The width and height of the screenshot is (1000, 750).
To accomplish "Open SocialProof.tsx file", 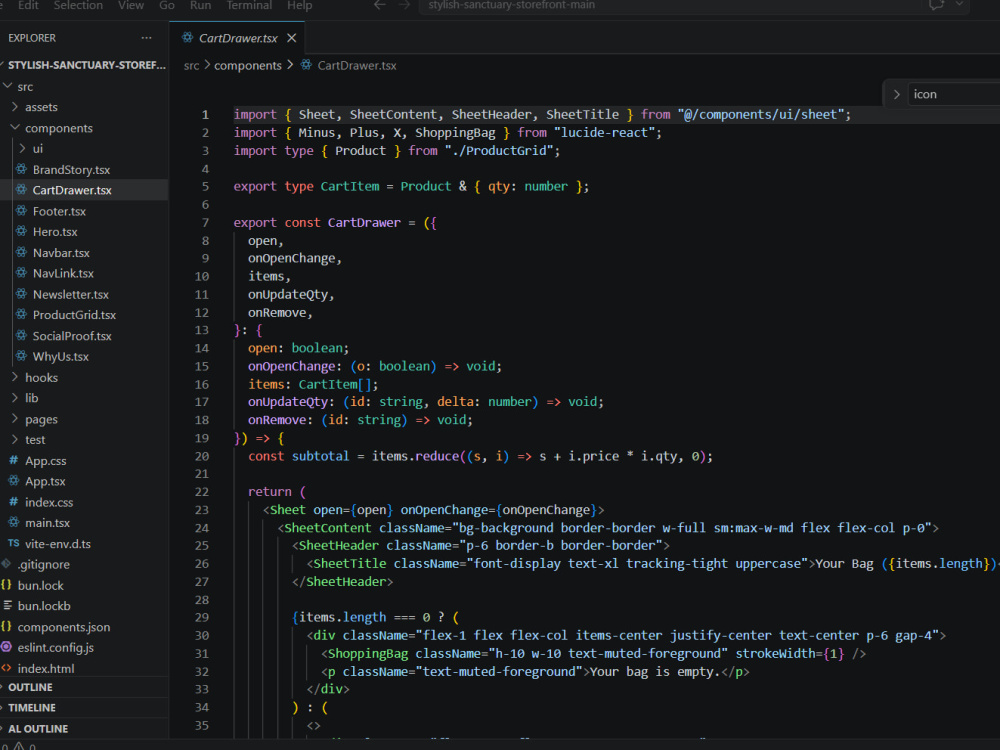I will click(71, 335).
